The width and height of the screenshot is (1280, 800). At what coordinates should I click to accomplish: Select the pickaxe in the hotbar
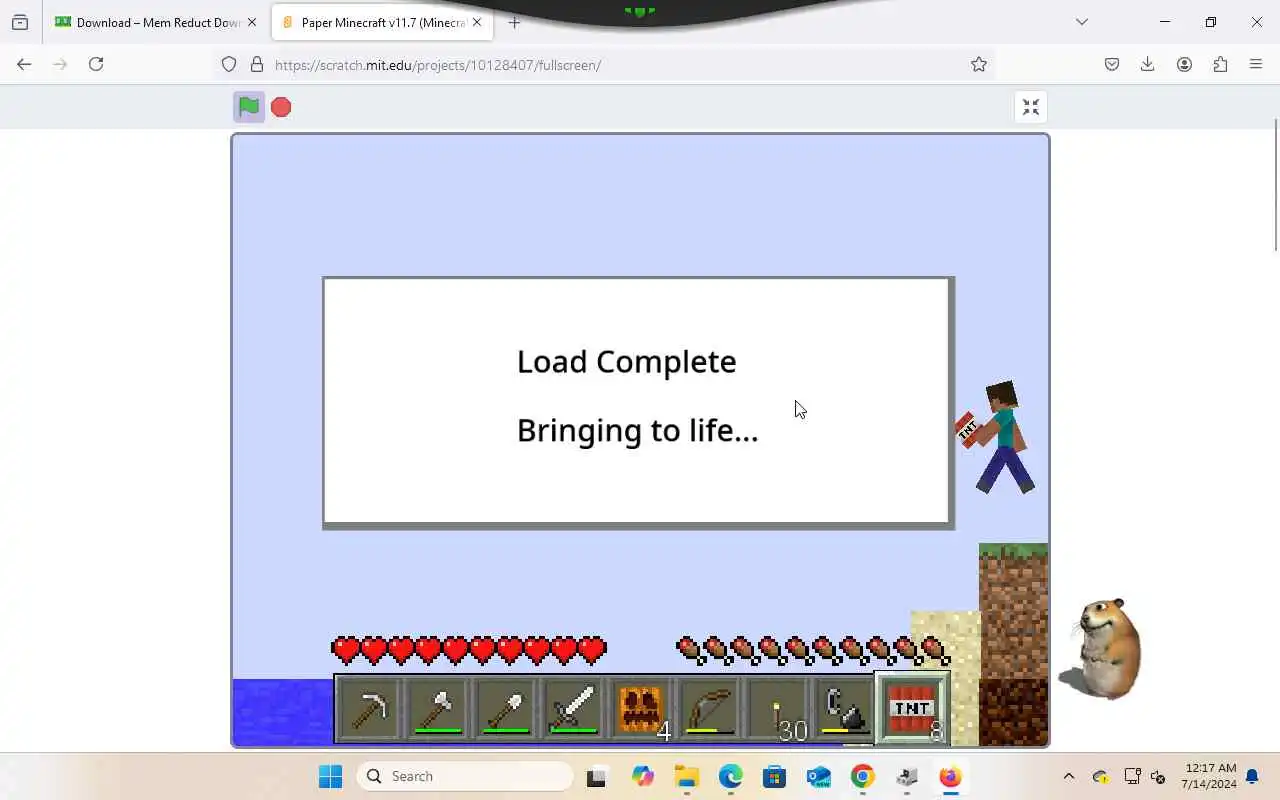[x=369, y=709]
